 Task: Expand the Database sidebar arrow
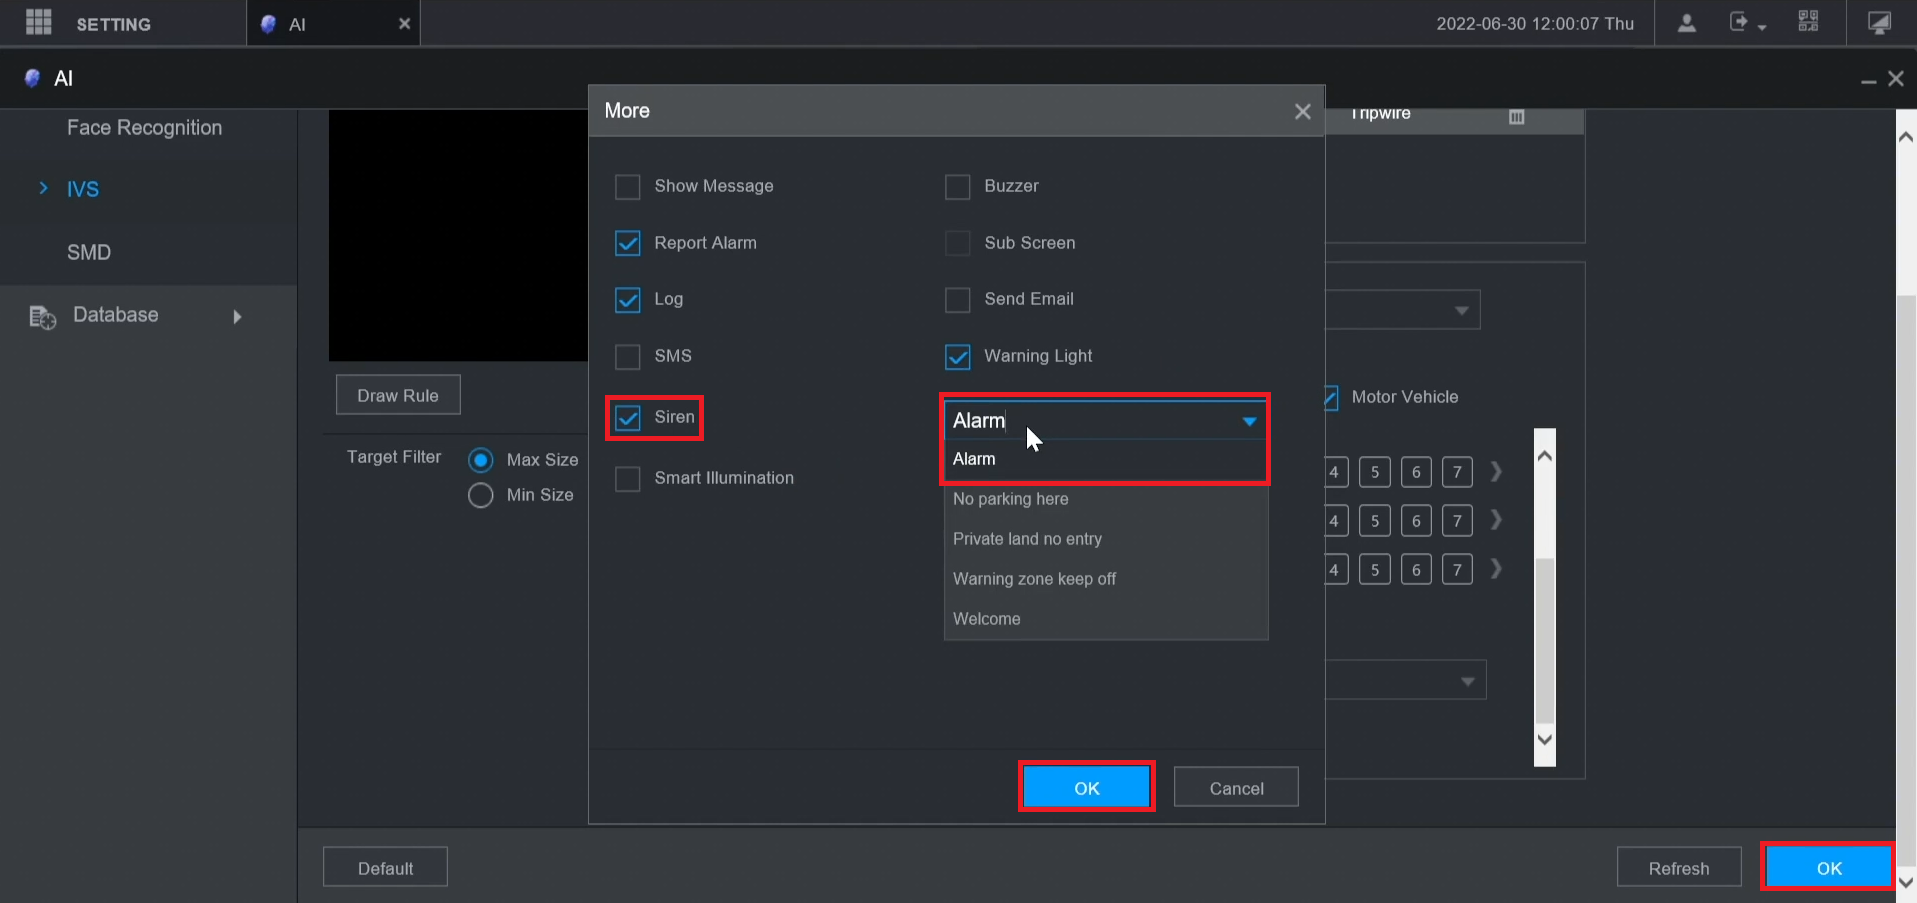pyautogui.click(x=237, y=317)
